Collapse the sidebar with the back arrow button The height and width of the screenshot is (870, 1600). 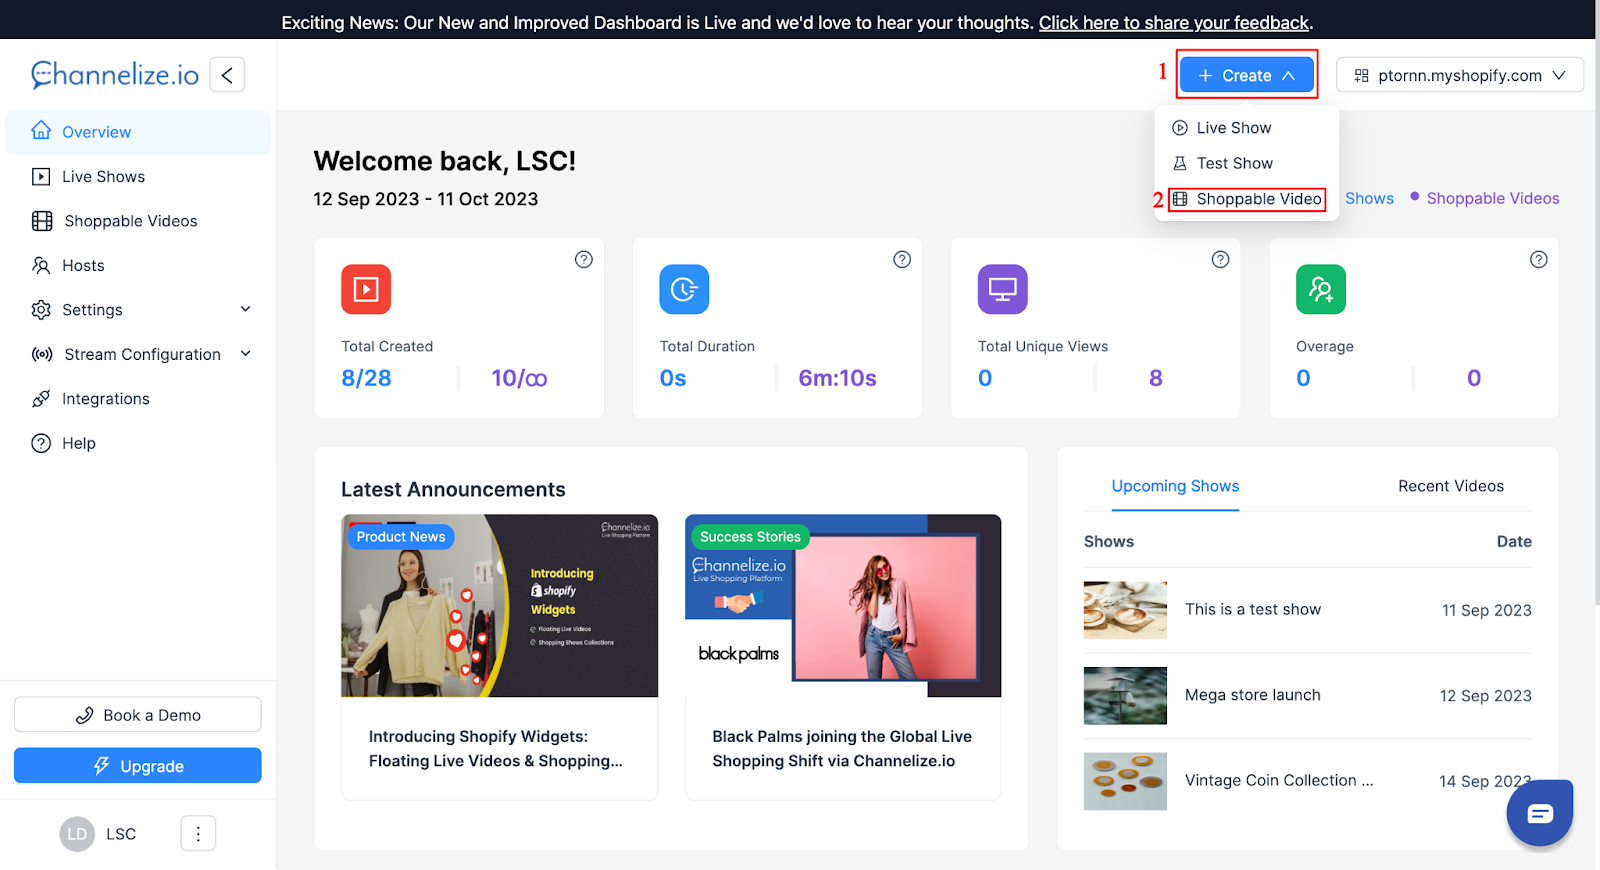pyautogui.click(x=227, y=75)
